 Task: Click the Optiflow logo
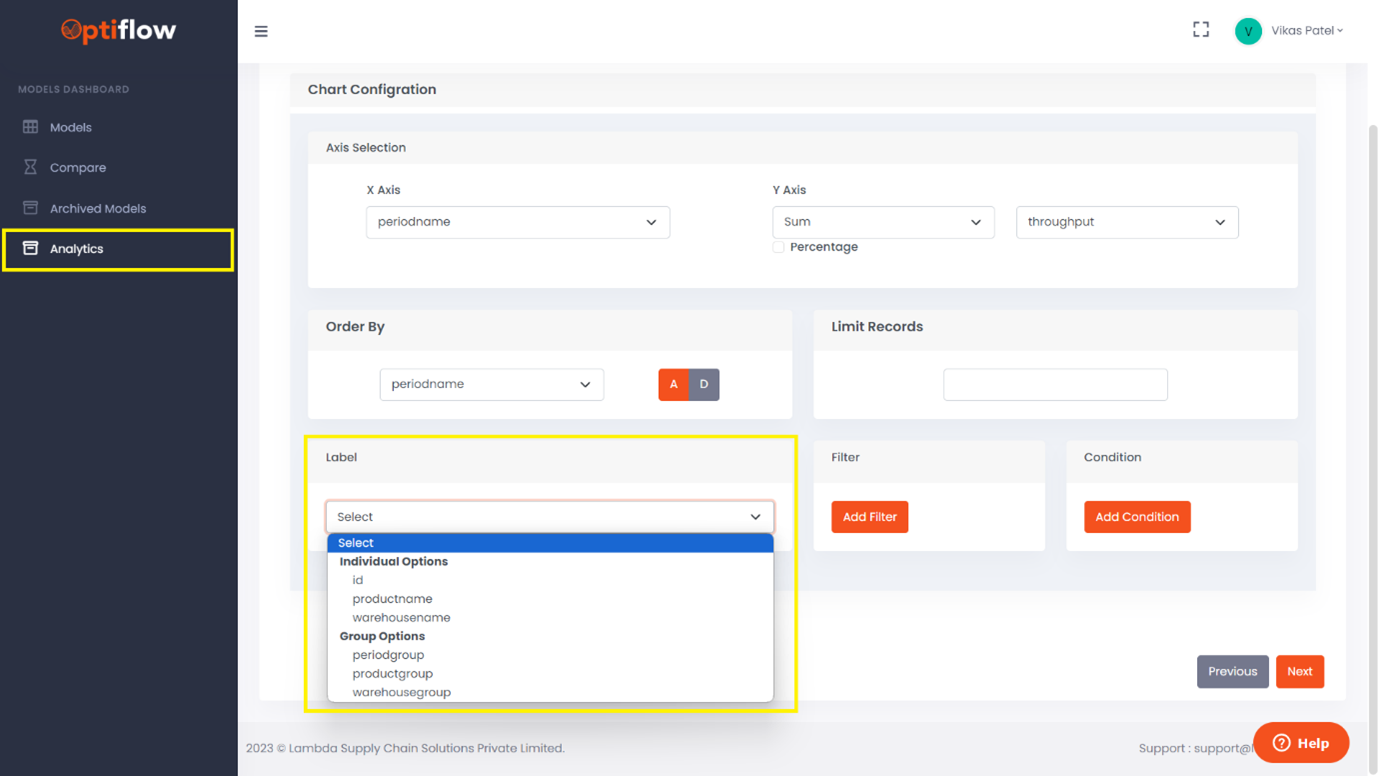tap(117, 31)
